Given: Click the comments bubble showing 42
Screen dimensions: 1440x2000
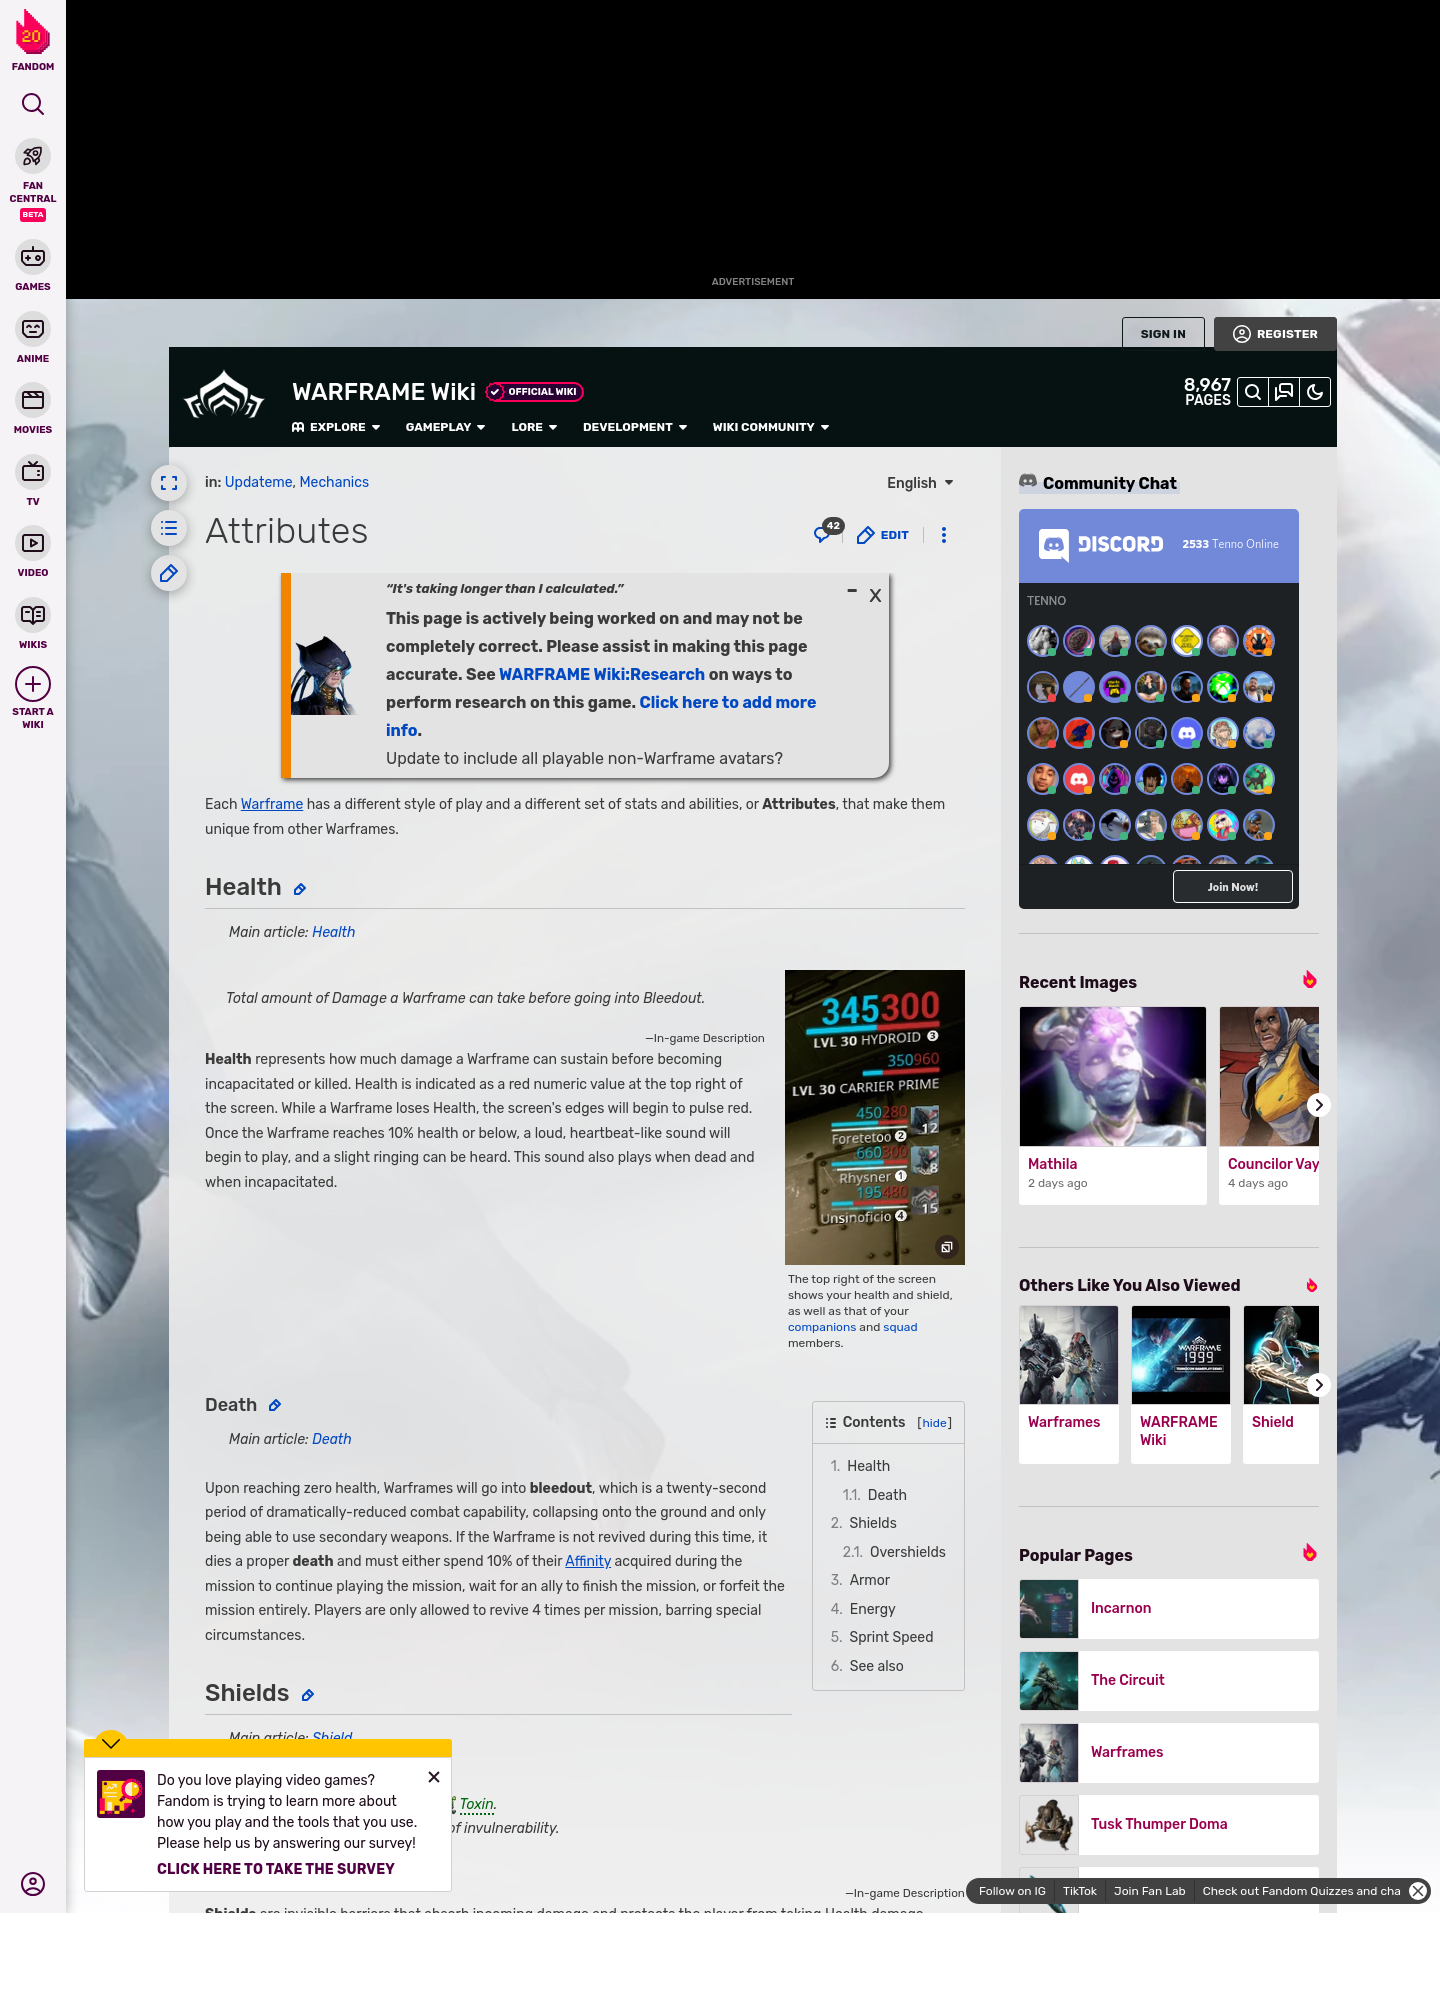Looking at the screenshot, I should click(826, 533).
